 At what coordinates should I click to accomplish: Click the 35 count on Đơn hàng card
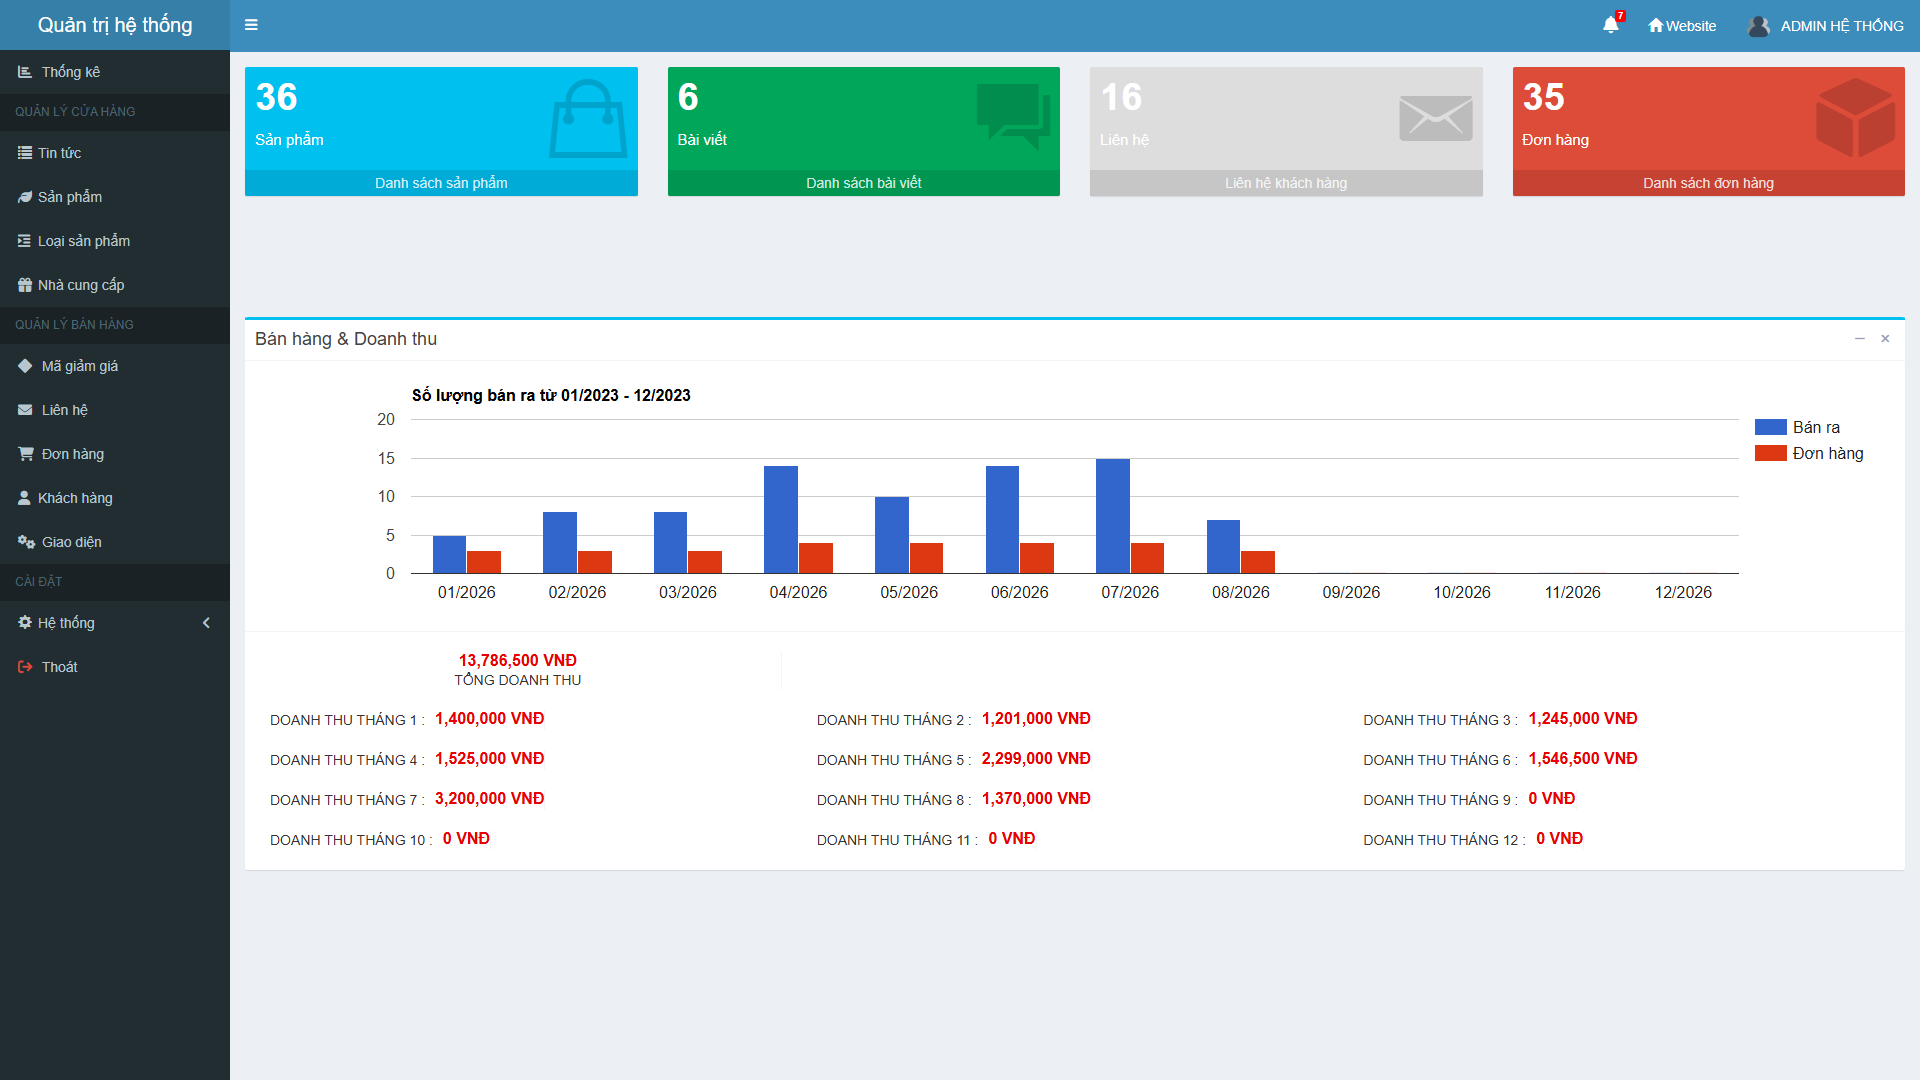pos(1544,97)
